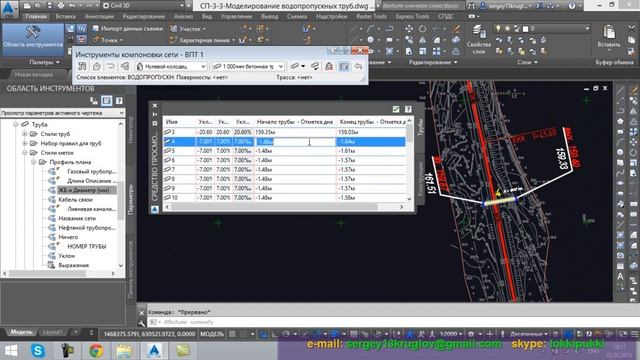Expand the Набор правил для труб node
Image resolution: width=640 pixels, height=360 pixels.
(25, 143)
